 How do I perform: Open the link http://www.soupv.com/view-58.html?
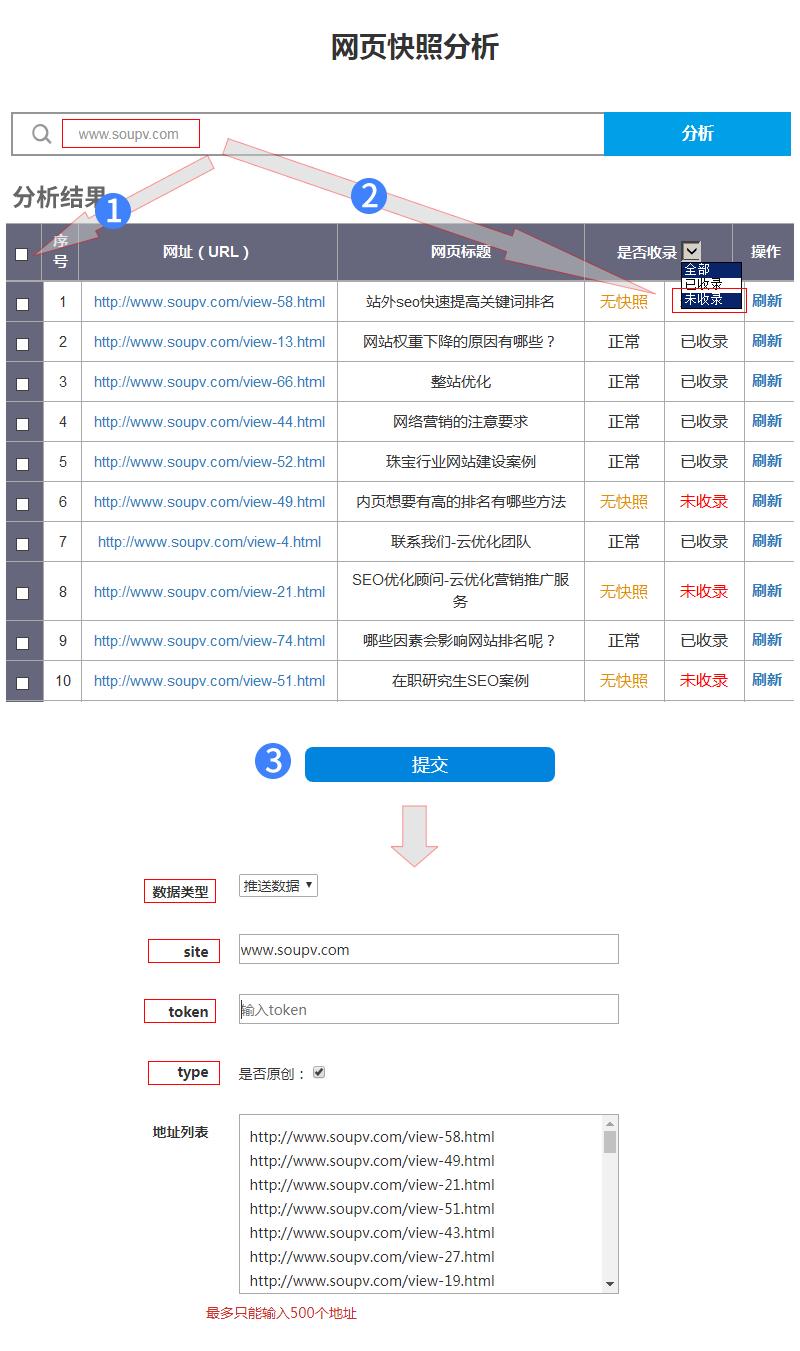tap(209, 301)
